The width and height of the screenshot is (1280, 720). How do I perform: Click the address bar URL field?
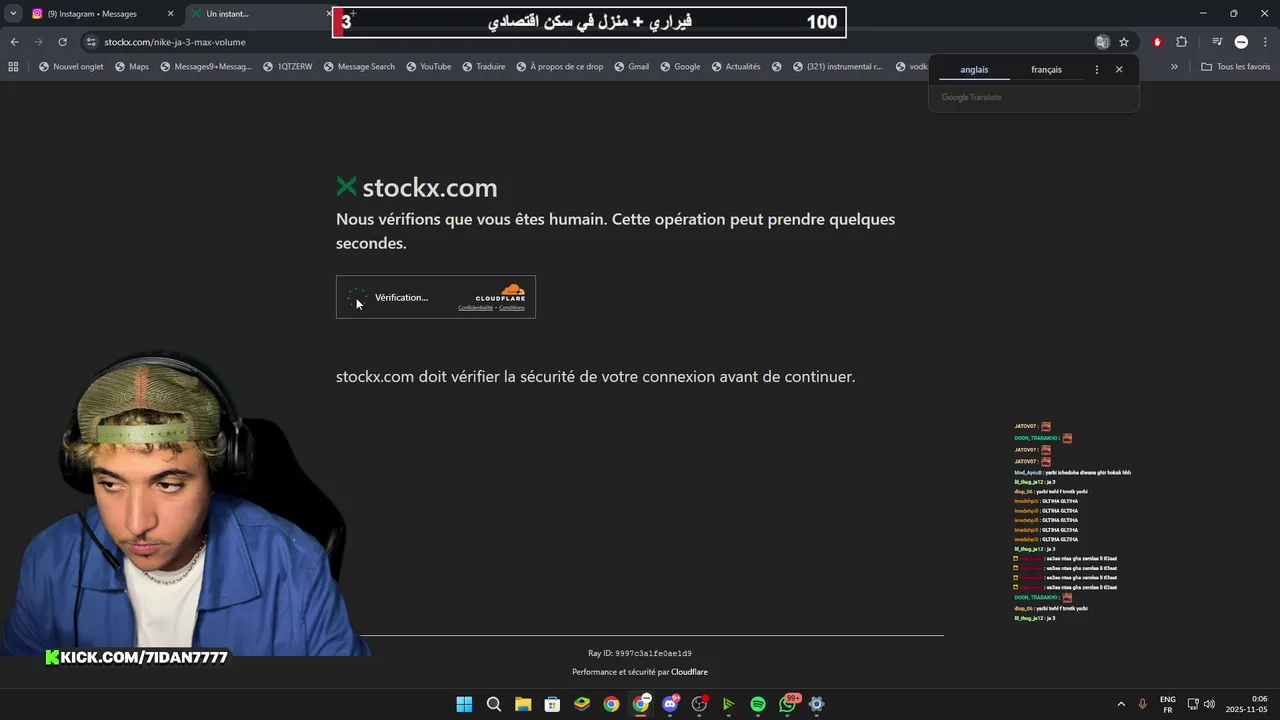[x=590, y=42]
